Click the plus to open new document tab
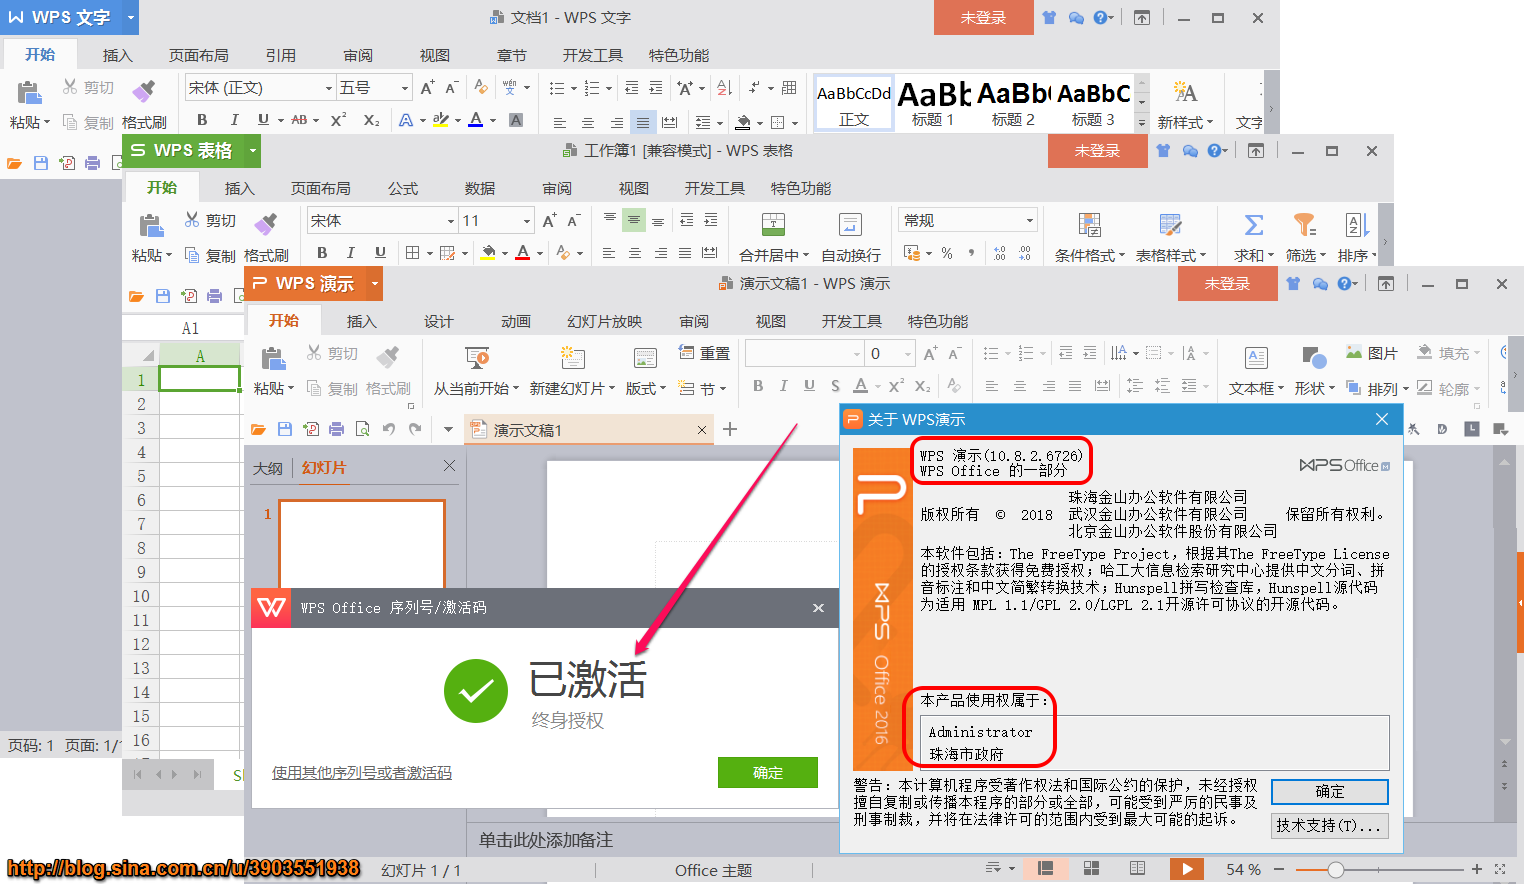The width and height of the screenshot is (1524, 884). pos(730,429)
